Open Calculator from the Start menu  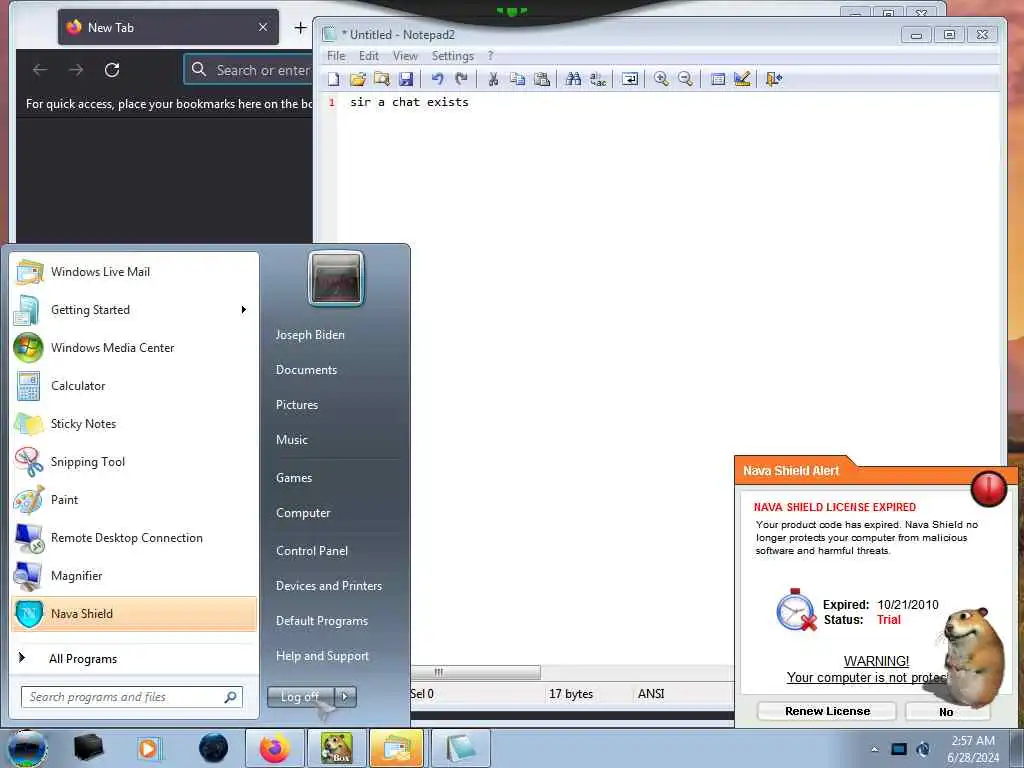coord(135,385)
